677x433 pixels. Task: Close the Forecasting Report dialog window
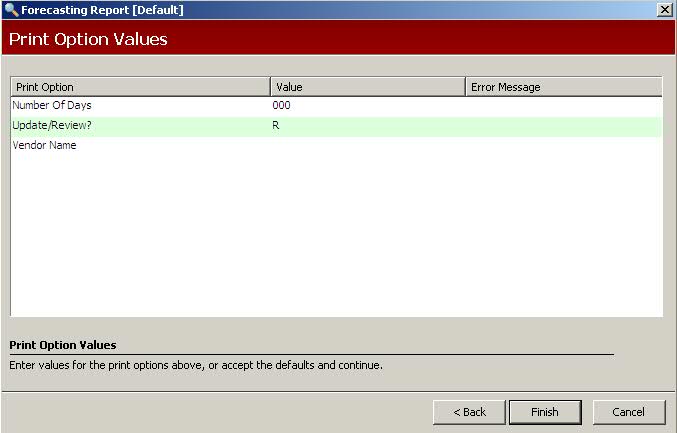coord(664,9)
